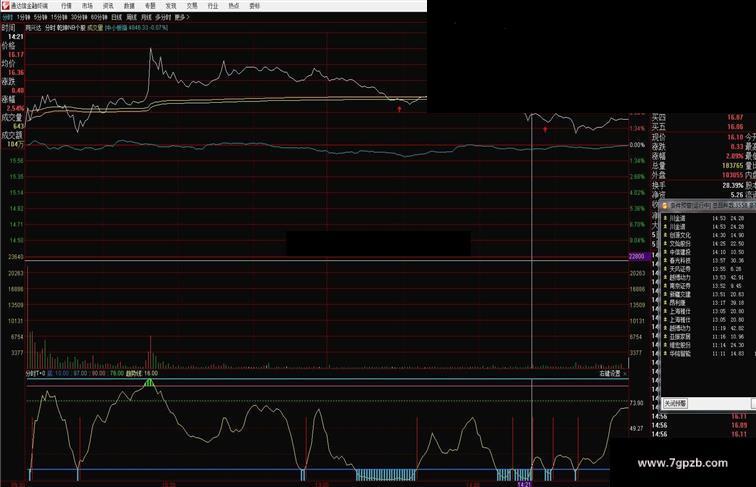Click the 均价 label in left column
Image resolution: width=756 pixels, height=487 pixels.
pos(9,64)
